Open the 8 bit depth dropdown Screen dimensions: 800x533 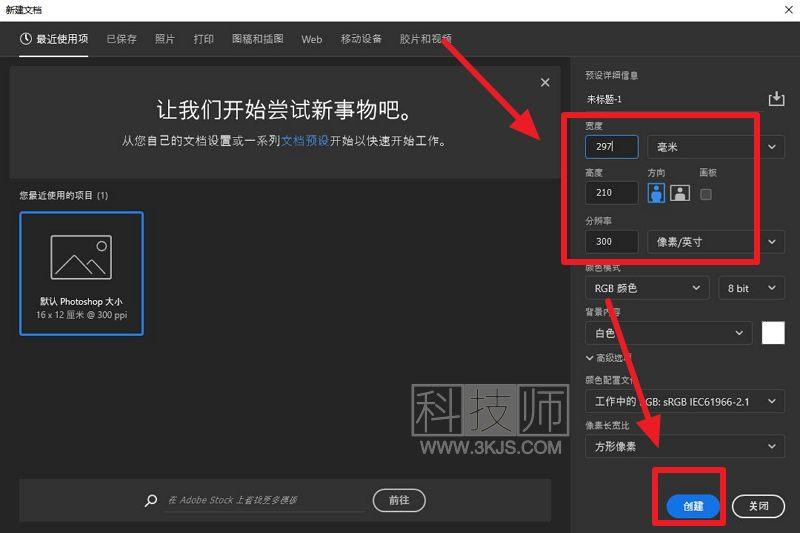751,288
